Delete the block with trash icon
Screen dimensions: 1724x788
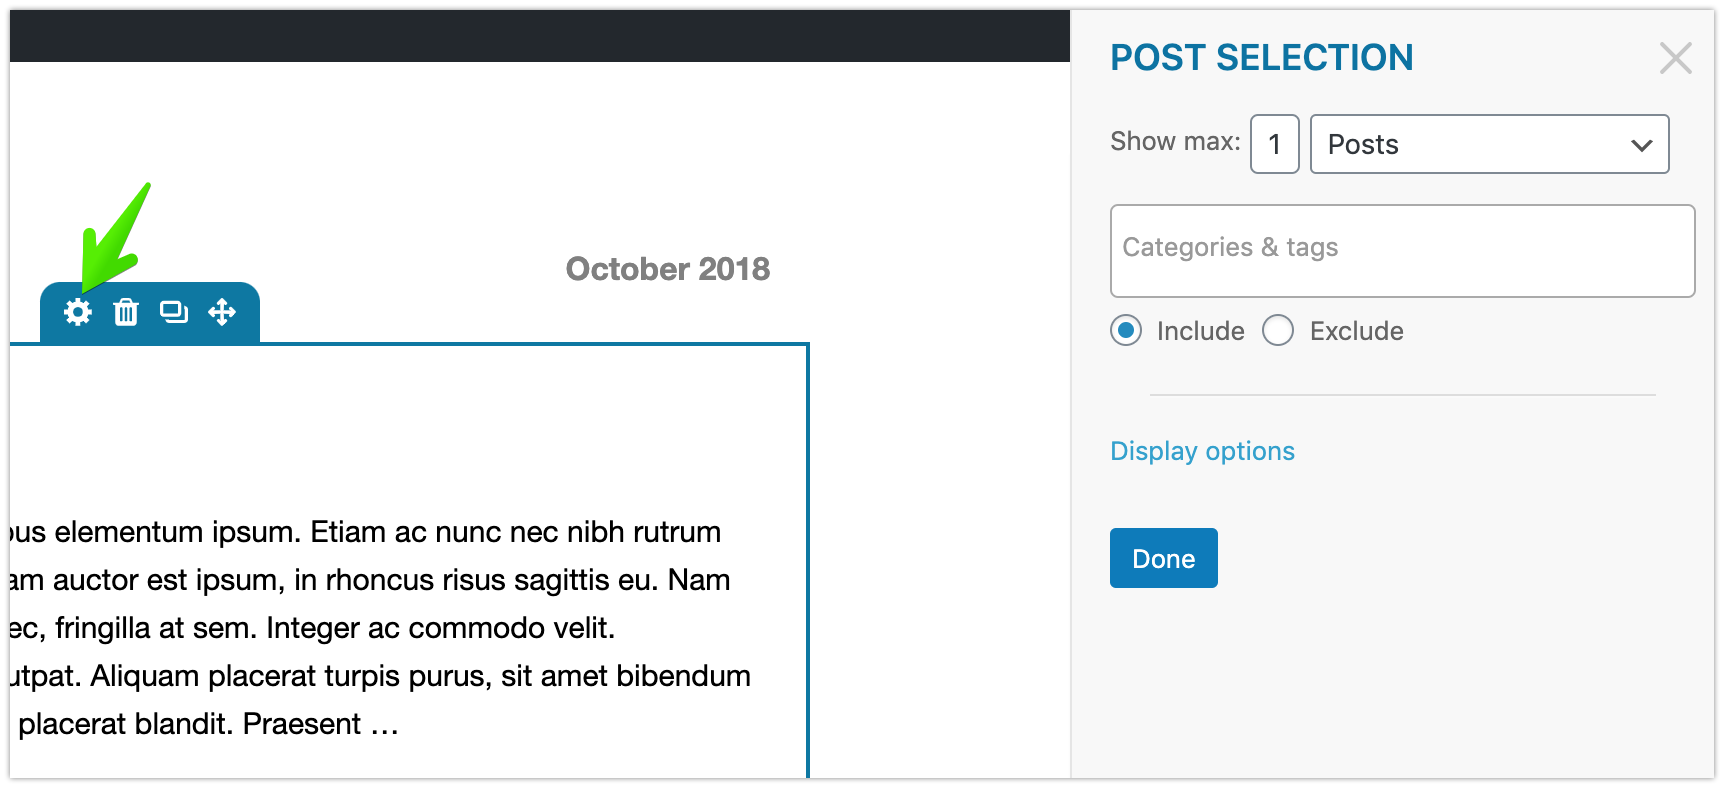(126, 312)
